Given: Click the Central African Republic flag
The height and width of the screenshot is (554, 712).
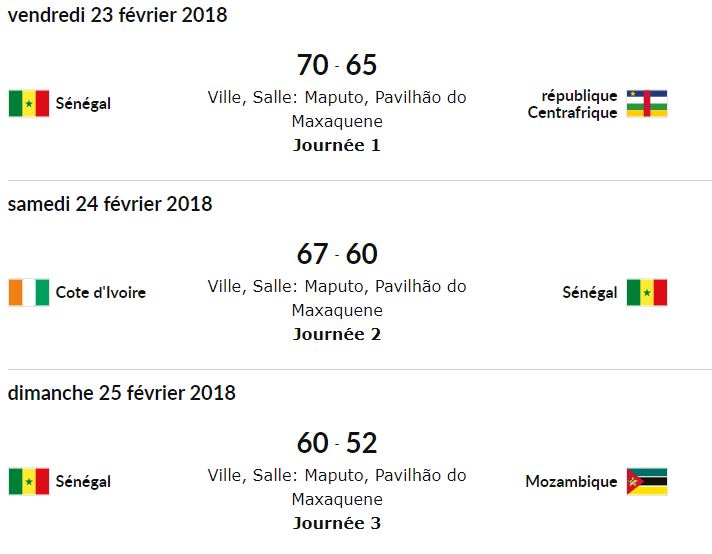Looking at the screenshot, I should click(x=647, y=104).
